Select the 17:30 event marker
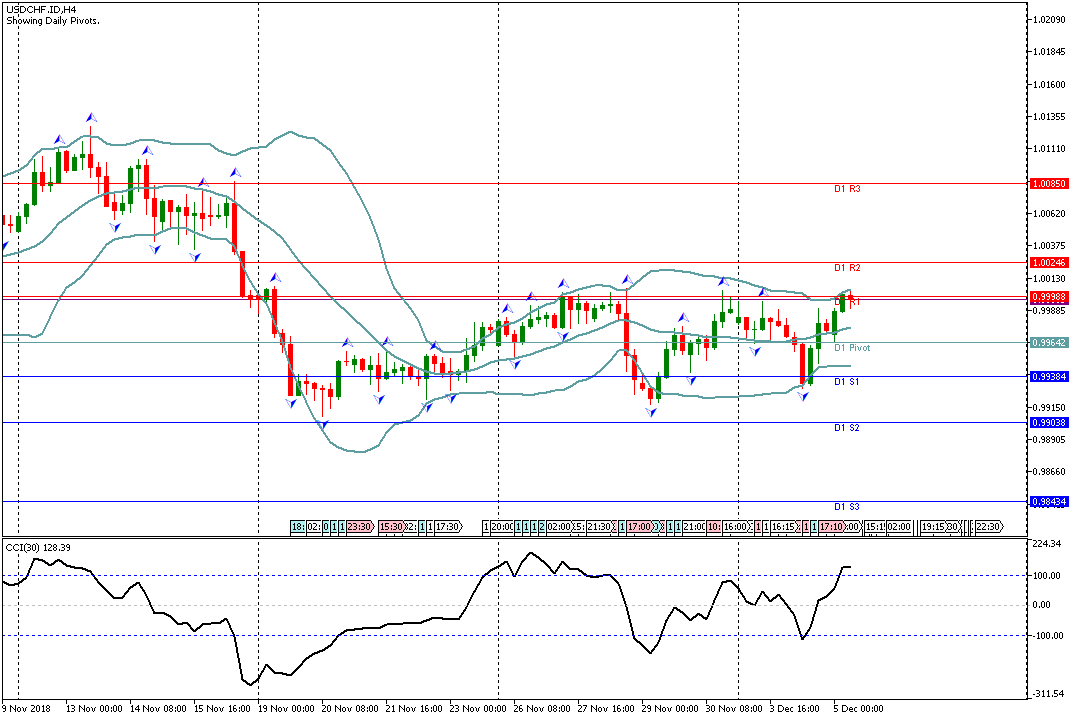This screenshot has width=1080, height=720. click(x=448, y=527)
